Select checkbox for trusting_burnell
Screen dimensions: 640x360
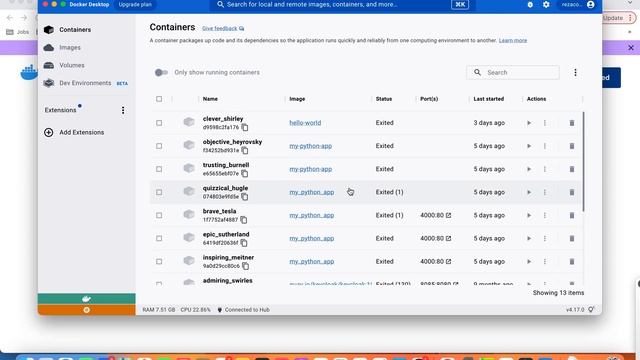(159, 169)
